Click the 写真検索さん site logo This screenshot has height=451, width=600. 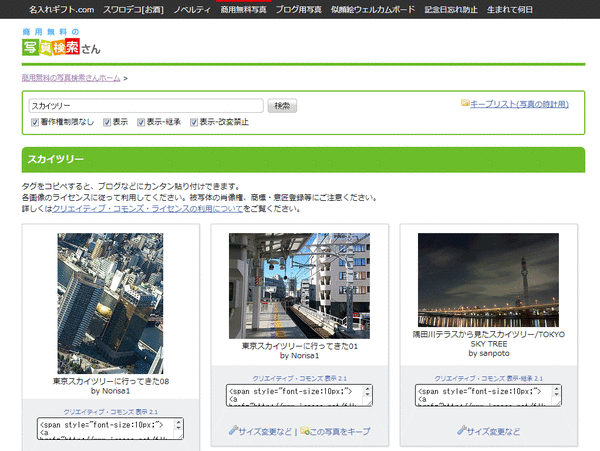tap(61, 42)
